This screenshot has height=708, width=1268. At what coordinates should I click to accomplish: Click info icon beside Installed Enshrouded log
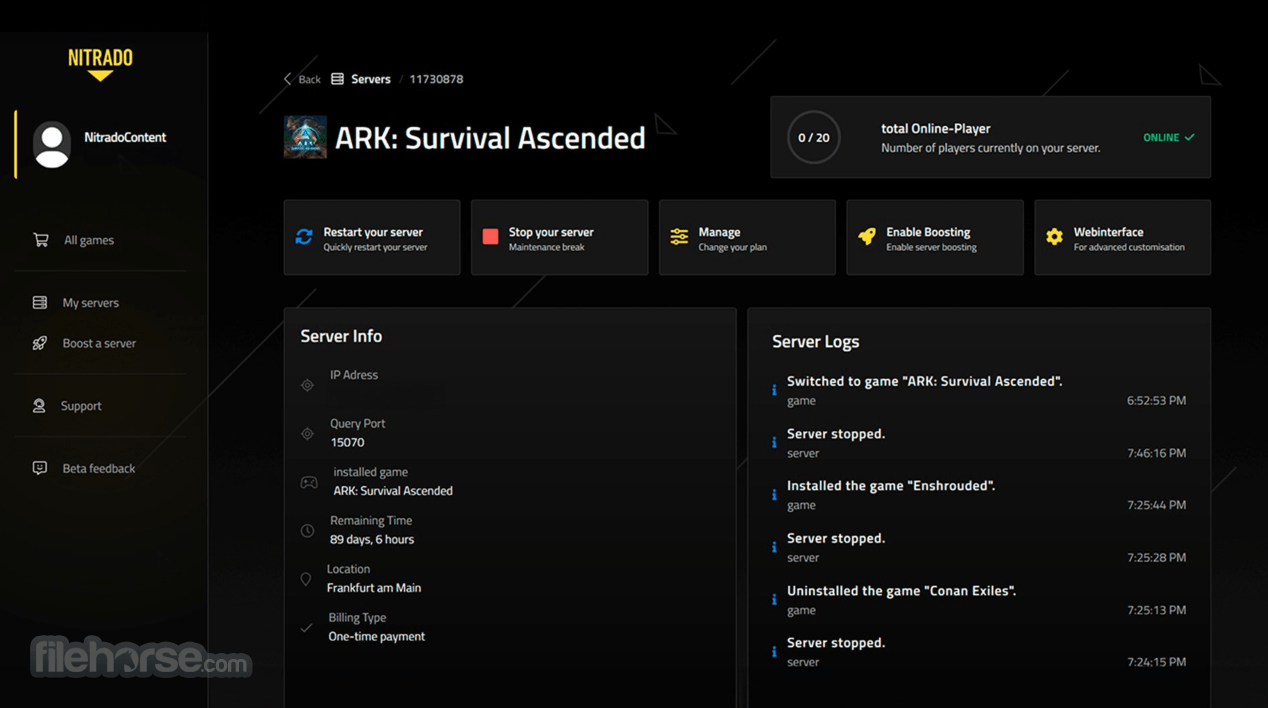[774, 495]
